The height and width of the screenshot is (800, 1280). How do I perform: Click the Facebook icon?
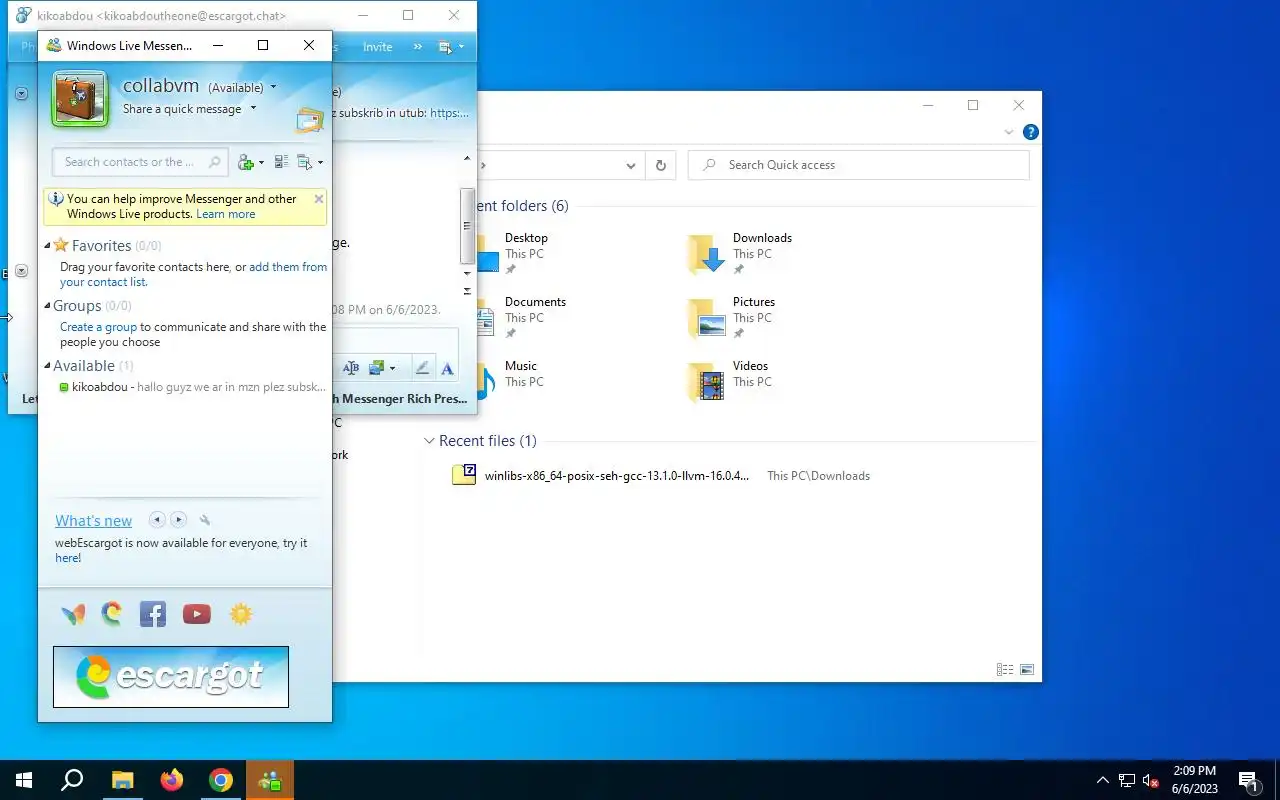153,614
